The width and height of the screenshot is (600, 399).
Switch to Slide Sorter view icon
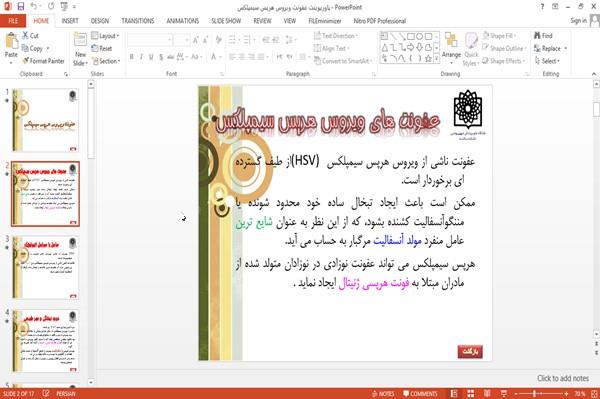(471, 394)
